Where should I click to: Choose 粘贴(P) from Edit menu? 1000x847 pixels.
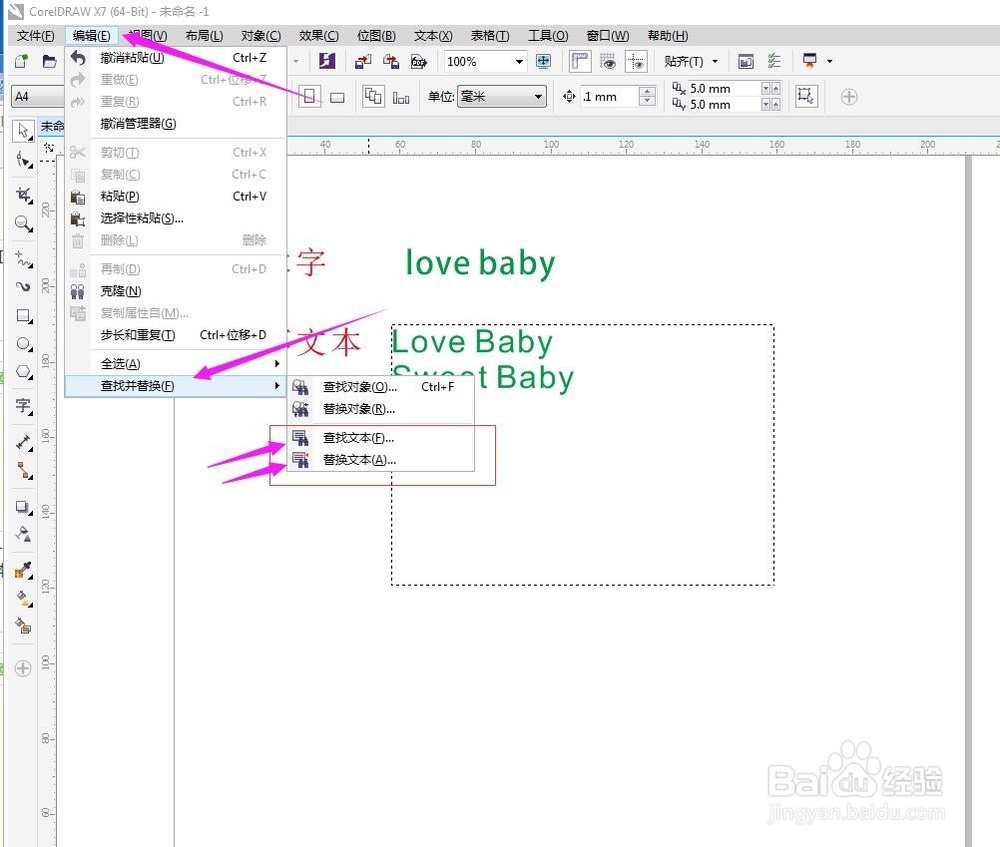[x=175, y=196]
